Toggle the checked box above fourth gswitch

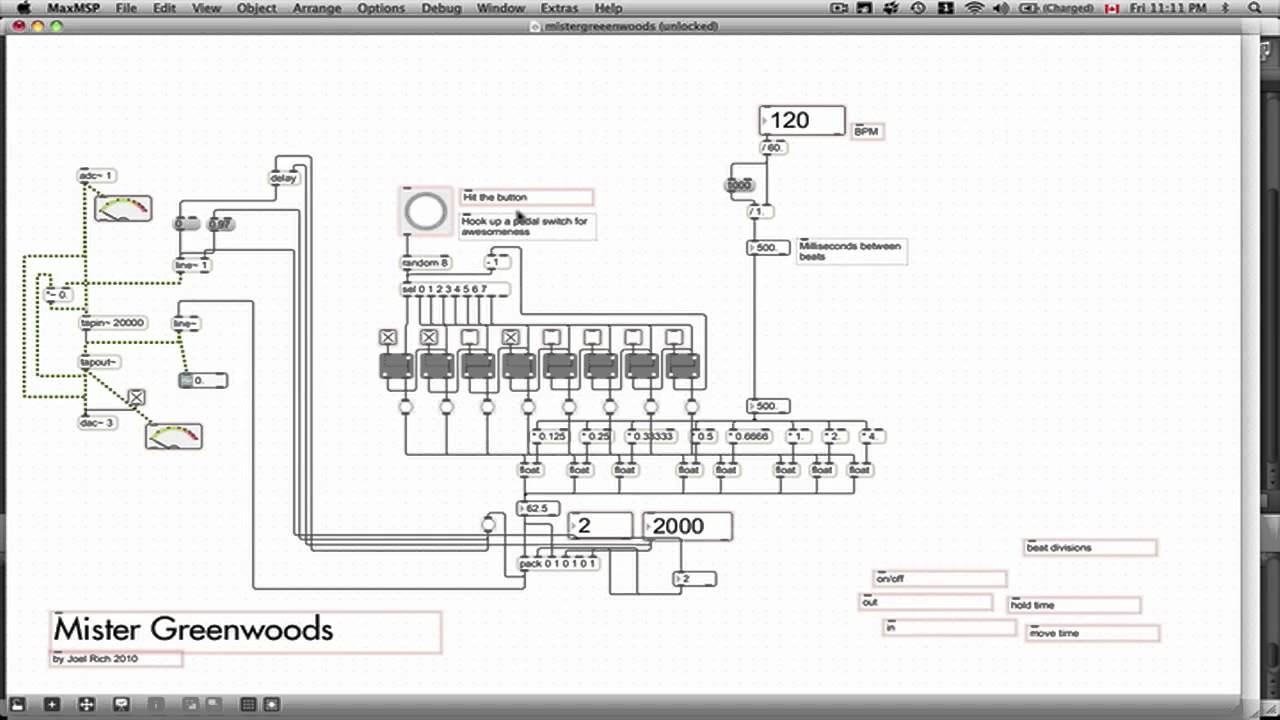tap(511, 337)
